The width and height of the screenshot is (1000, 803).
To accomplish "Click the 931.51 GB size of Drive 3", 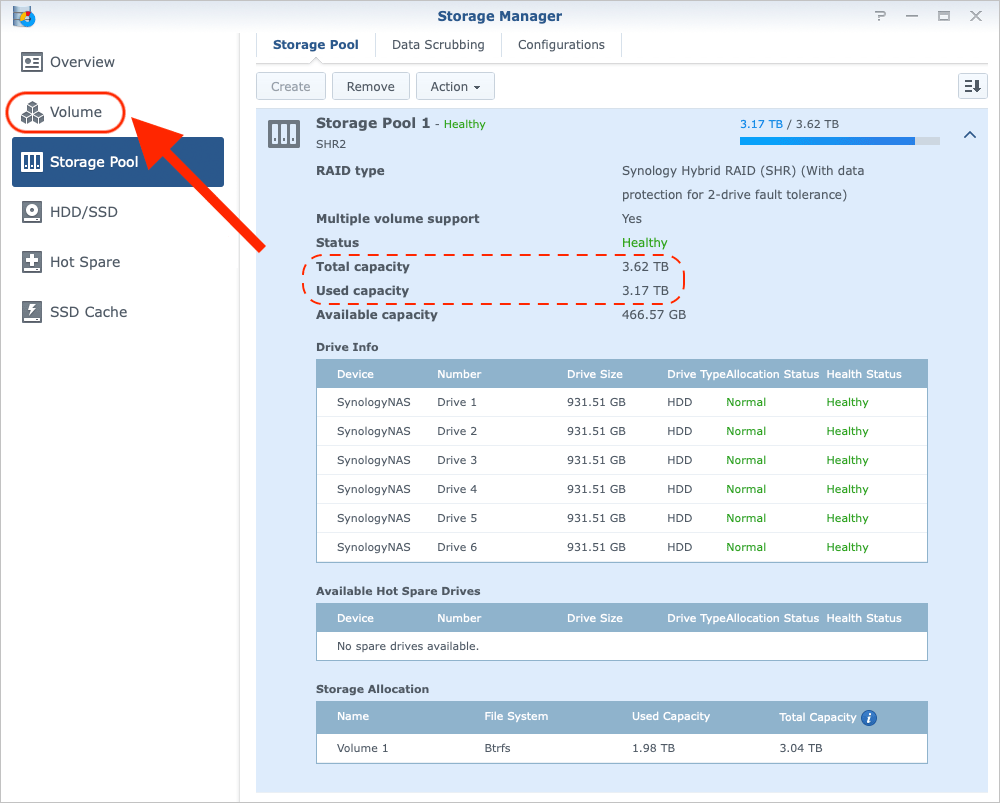I will tap(596, 460).
